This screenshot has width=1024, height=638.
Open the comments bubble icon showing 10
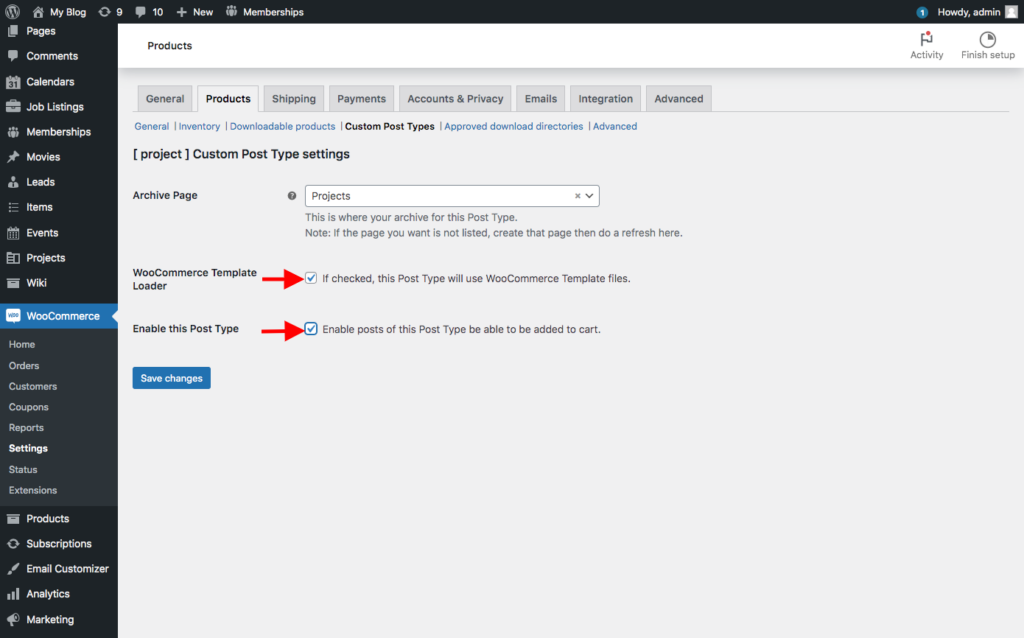140,12
